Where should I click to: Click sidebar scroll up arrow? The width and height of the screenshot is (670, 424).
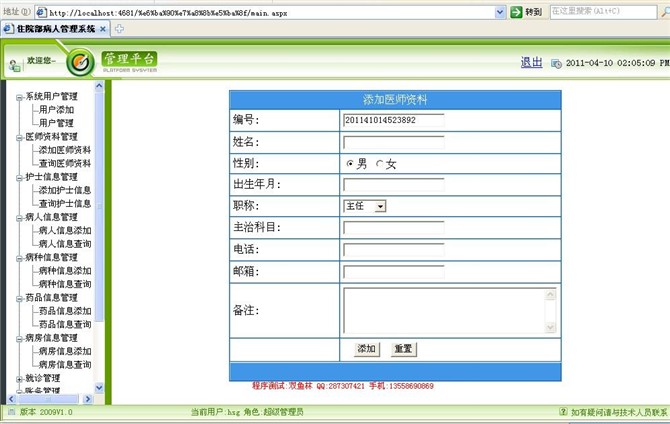99,86
